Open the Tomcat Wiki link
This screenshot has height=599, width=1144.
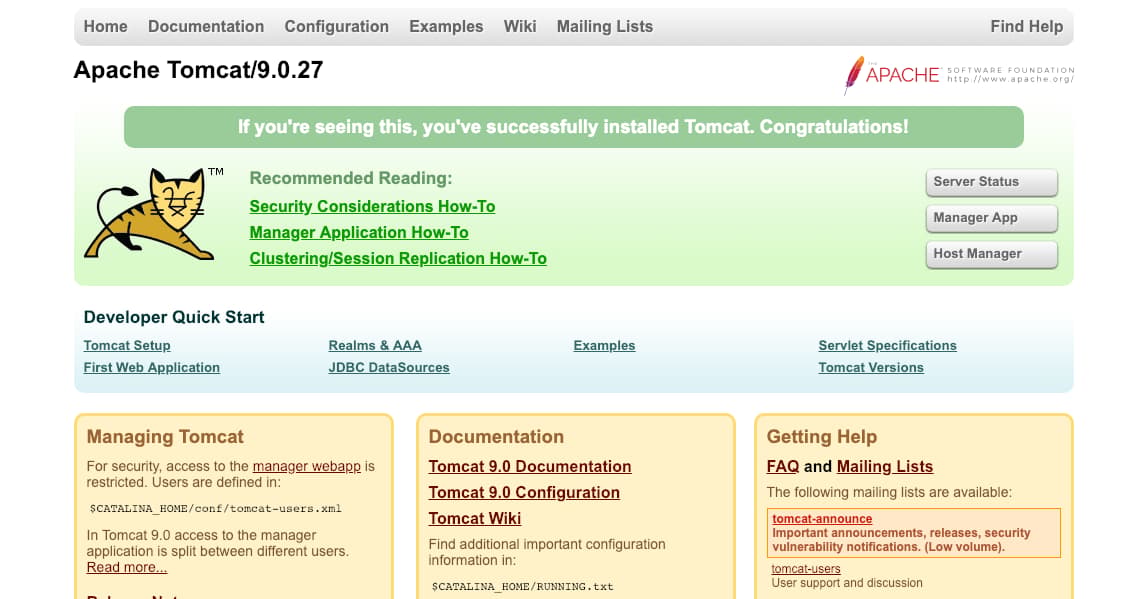[x=474, y=518]
